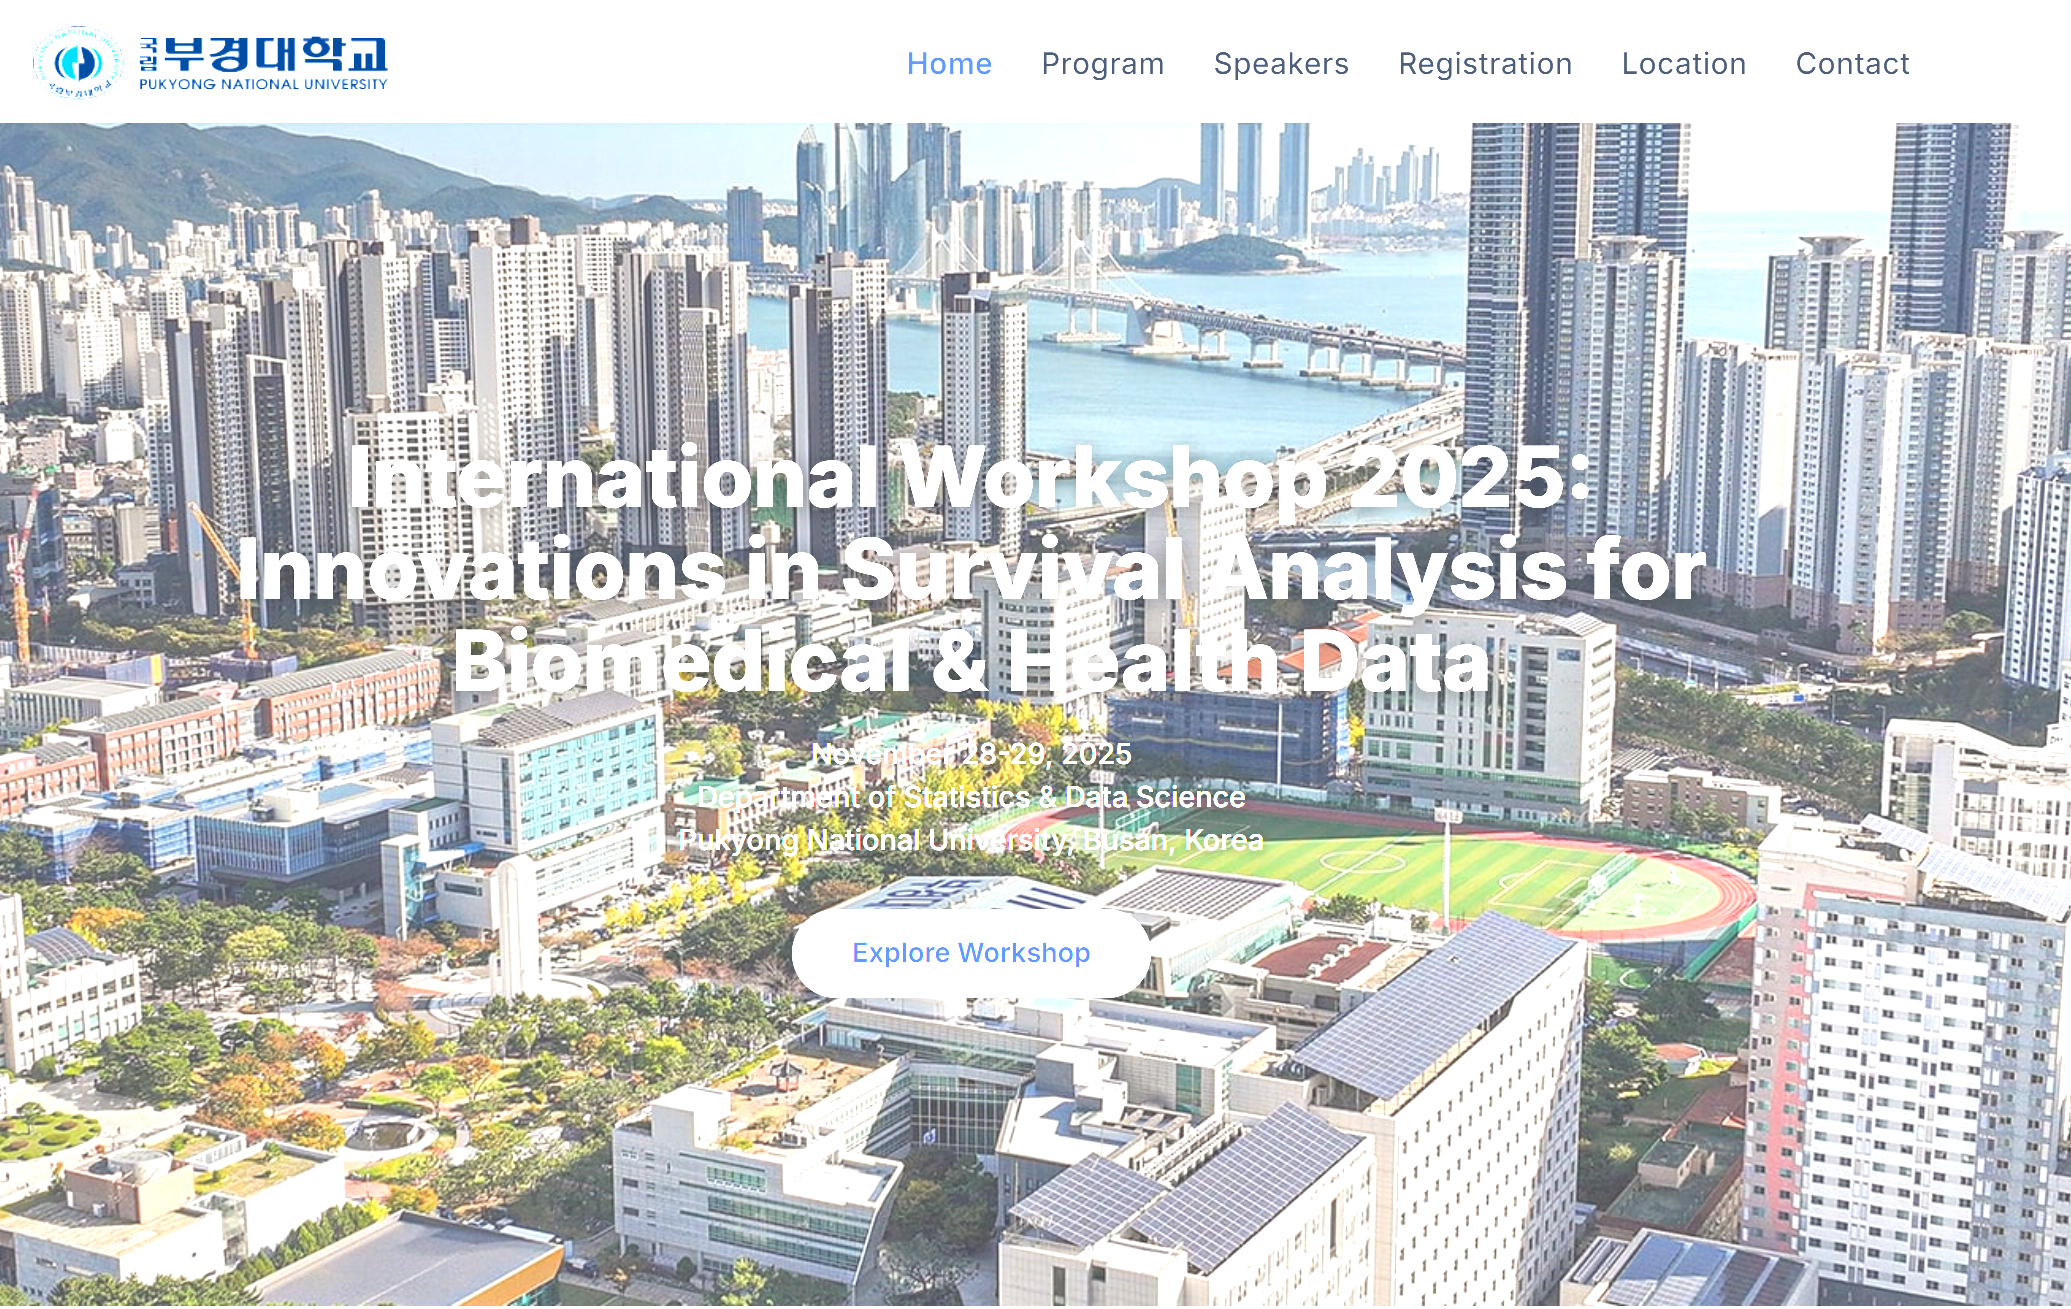2071x1309 pixels.
Task: Click the circular Pukyong university emblem
Action: (77, 62)
